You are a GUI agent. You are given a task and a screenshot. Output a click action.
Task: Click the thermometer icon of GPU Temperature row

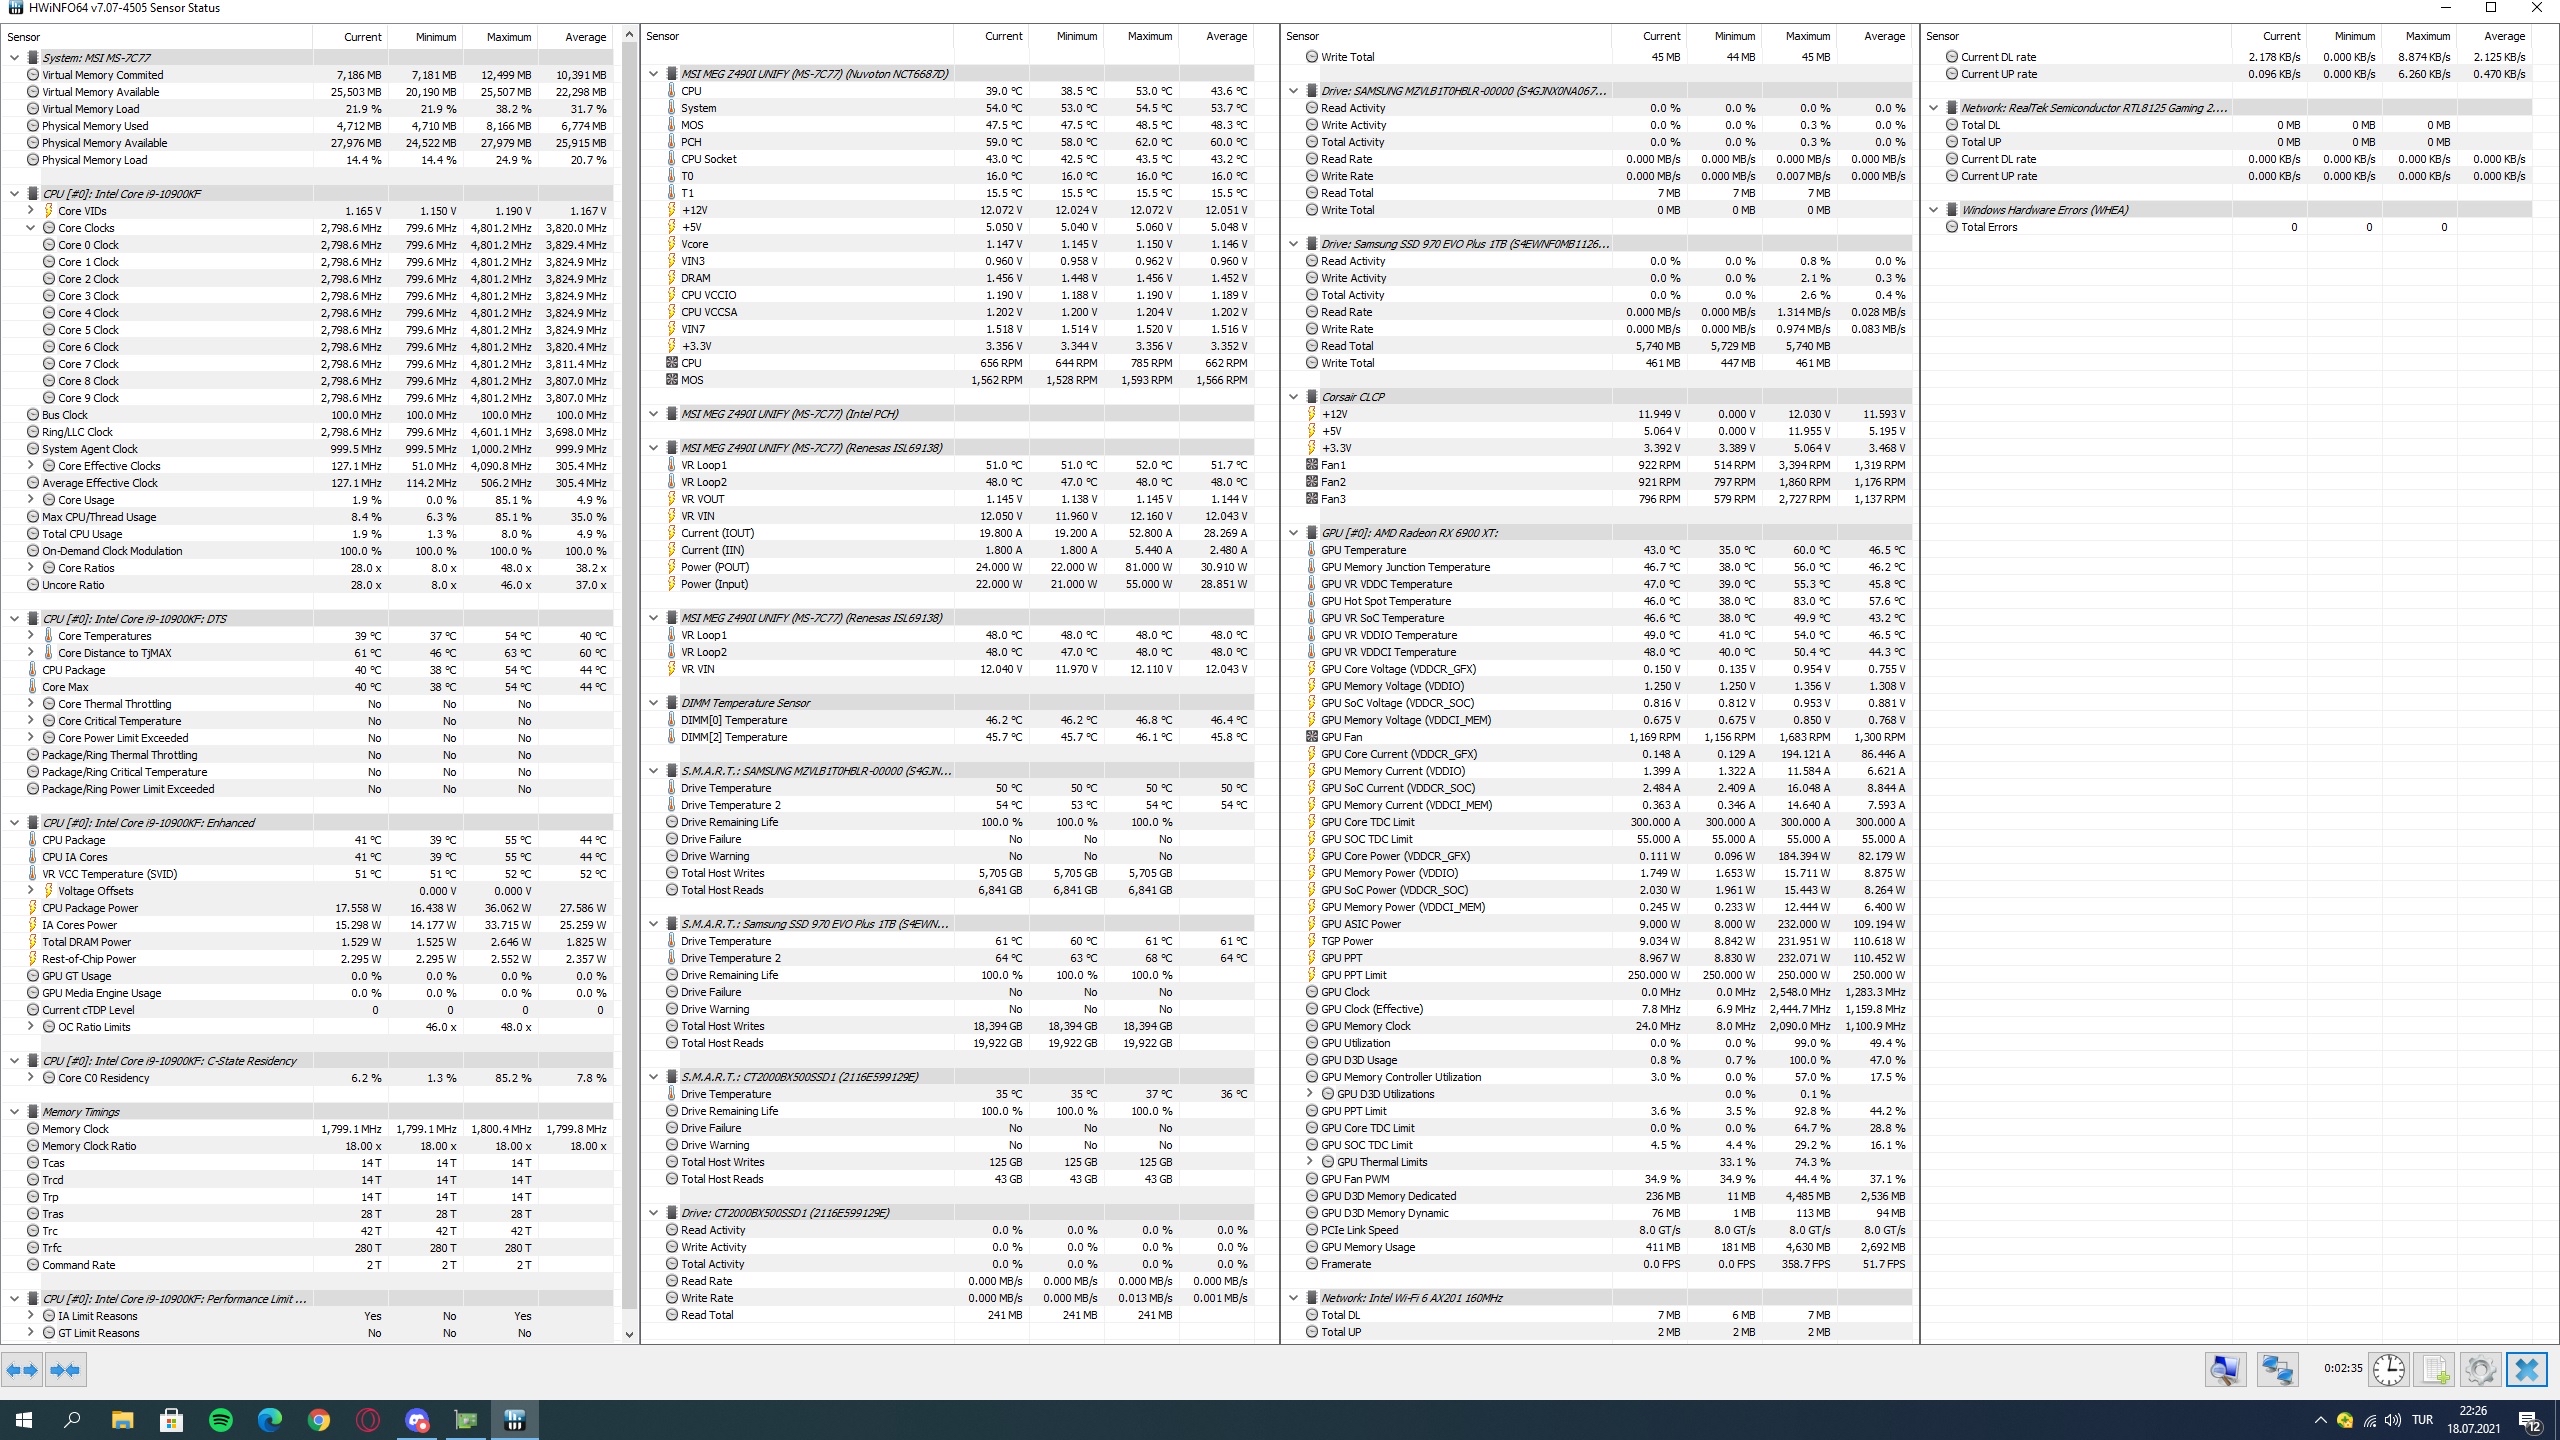[1312, 550]
